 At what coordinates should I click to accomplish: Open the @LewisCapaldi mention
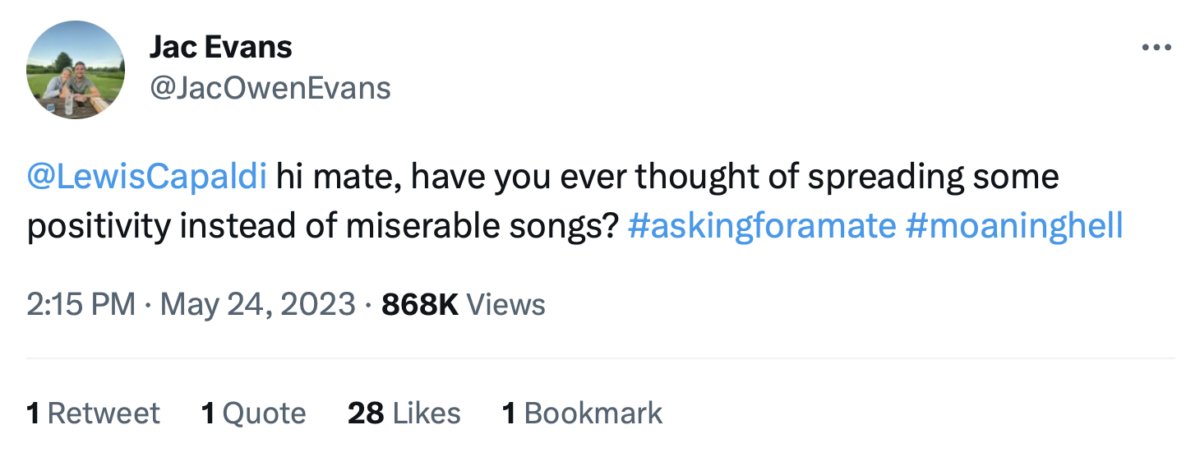pyautogui.click(x=147, y=179)
